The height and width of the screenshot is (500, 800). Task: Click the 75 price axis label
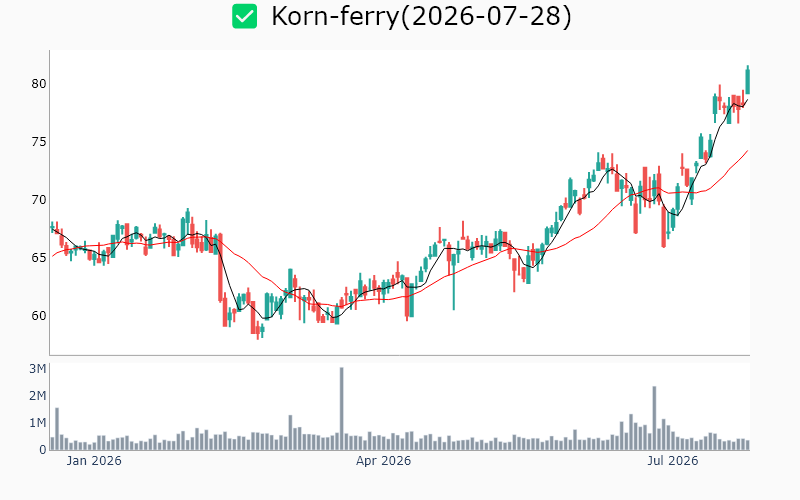coord(39,141)
